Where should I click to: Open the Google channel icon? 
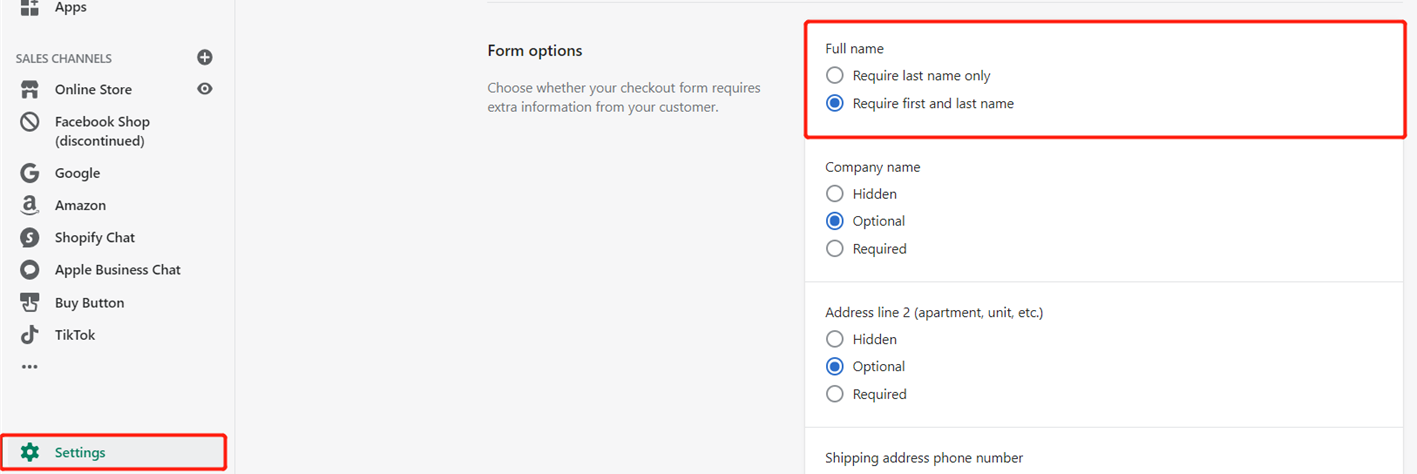click(30, 173)
